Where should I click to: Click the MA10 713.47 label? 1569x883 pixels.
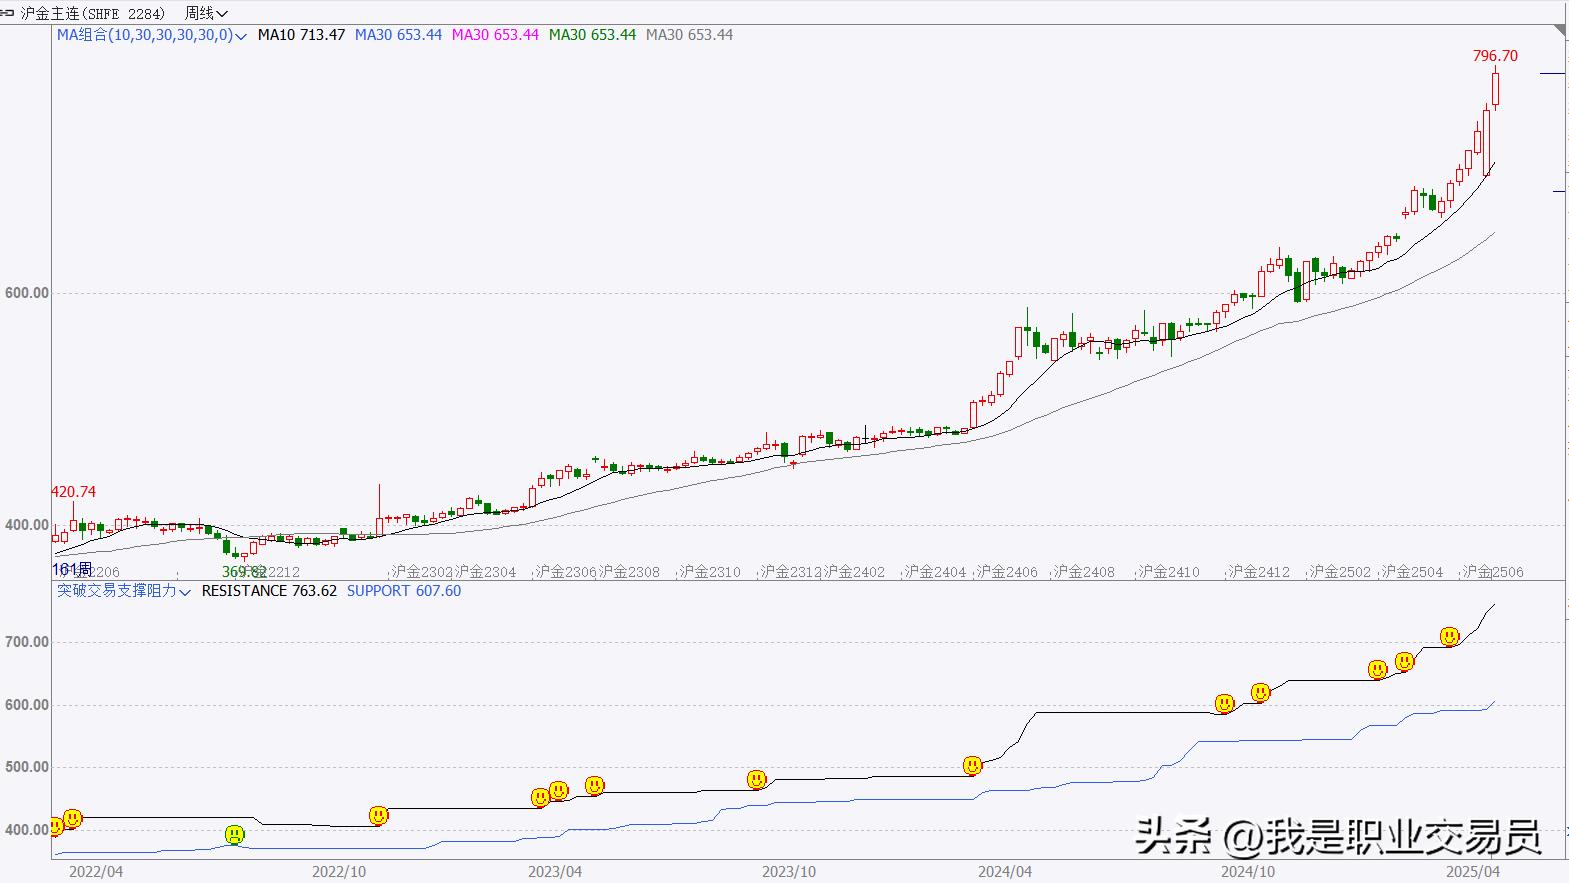[x=301, y=35]
